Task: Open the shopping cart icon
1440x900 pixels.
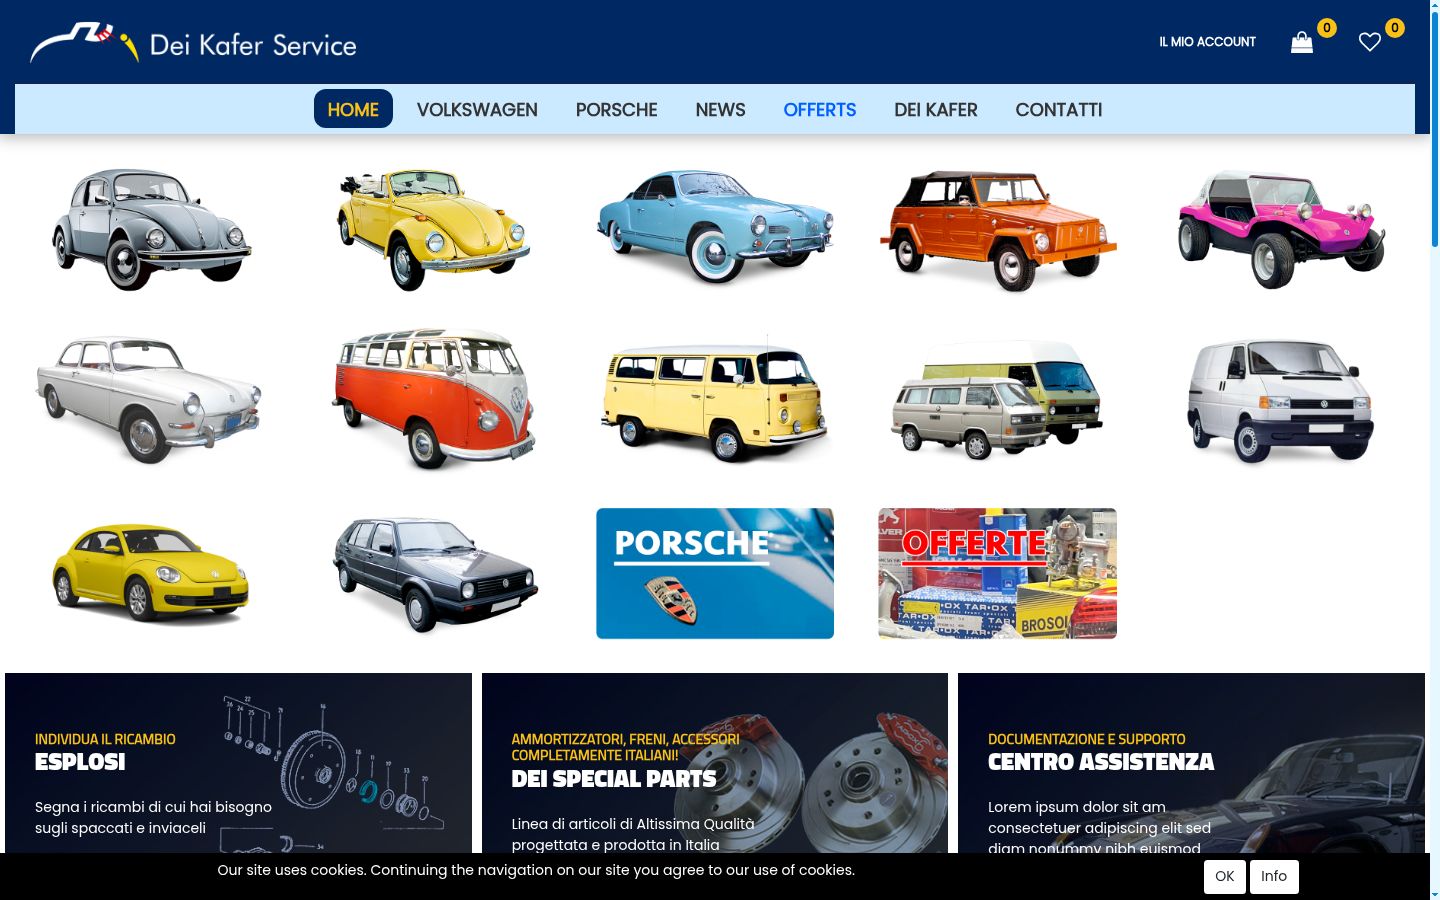Action: click(1301, 42)
